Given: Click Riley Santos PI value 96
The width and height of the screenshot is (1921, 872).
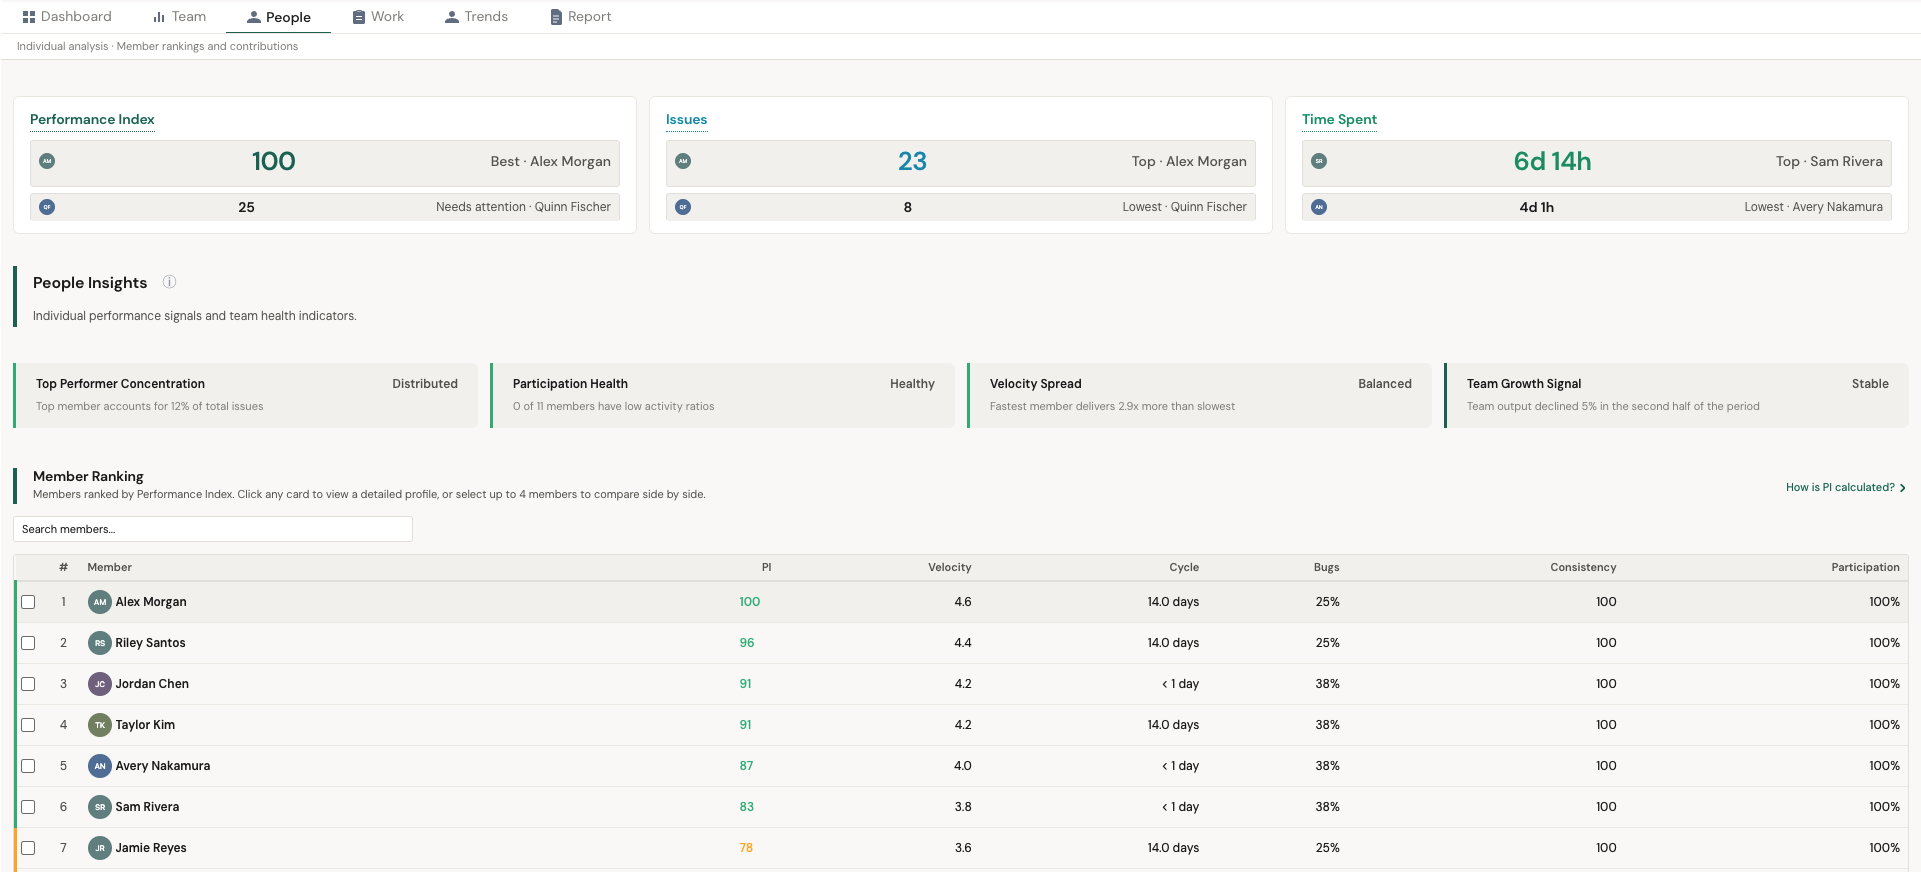Looking at the screenshot, I should pyautogui.click(x=747, y=643).
